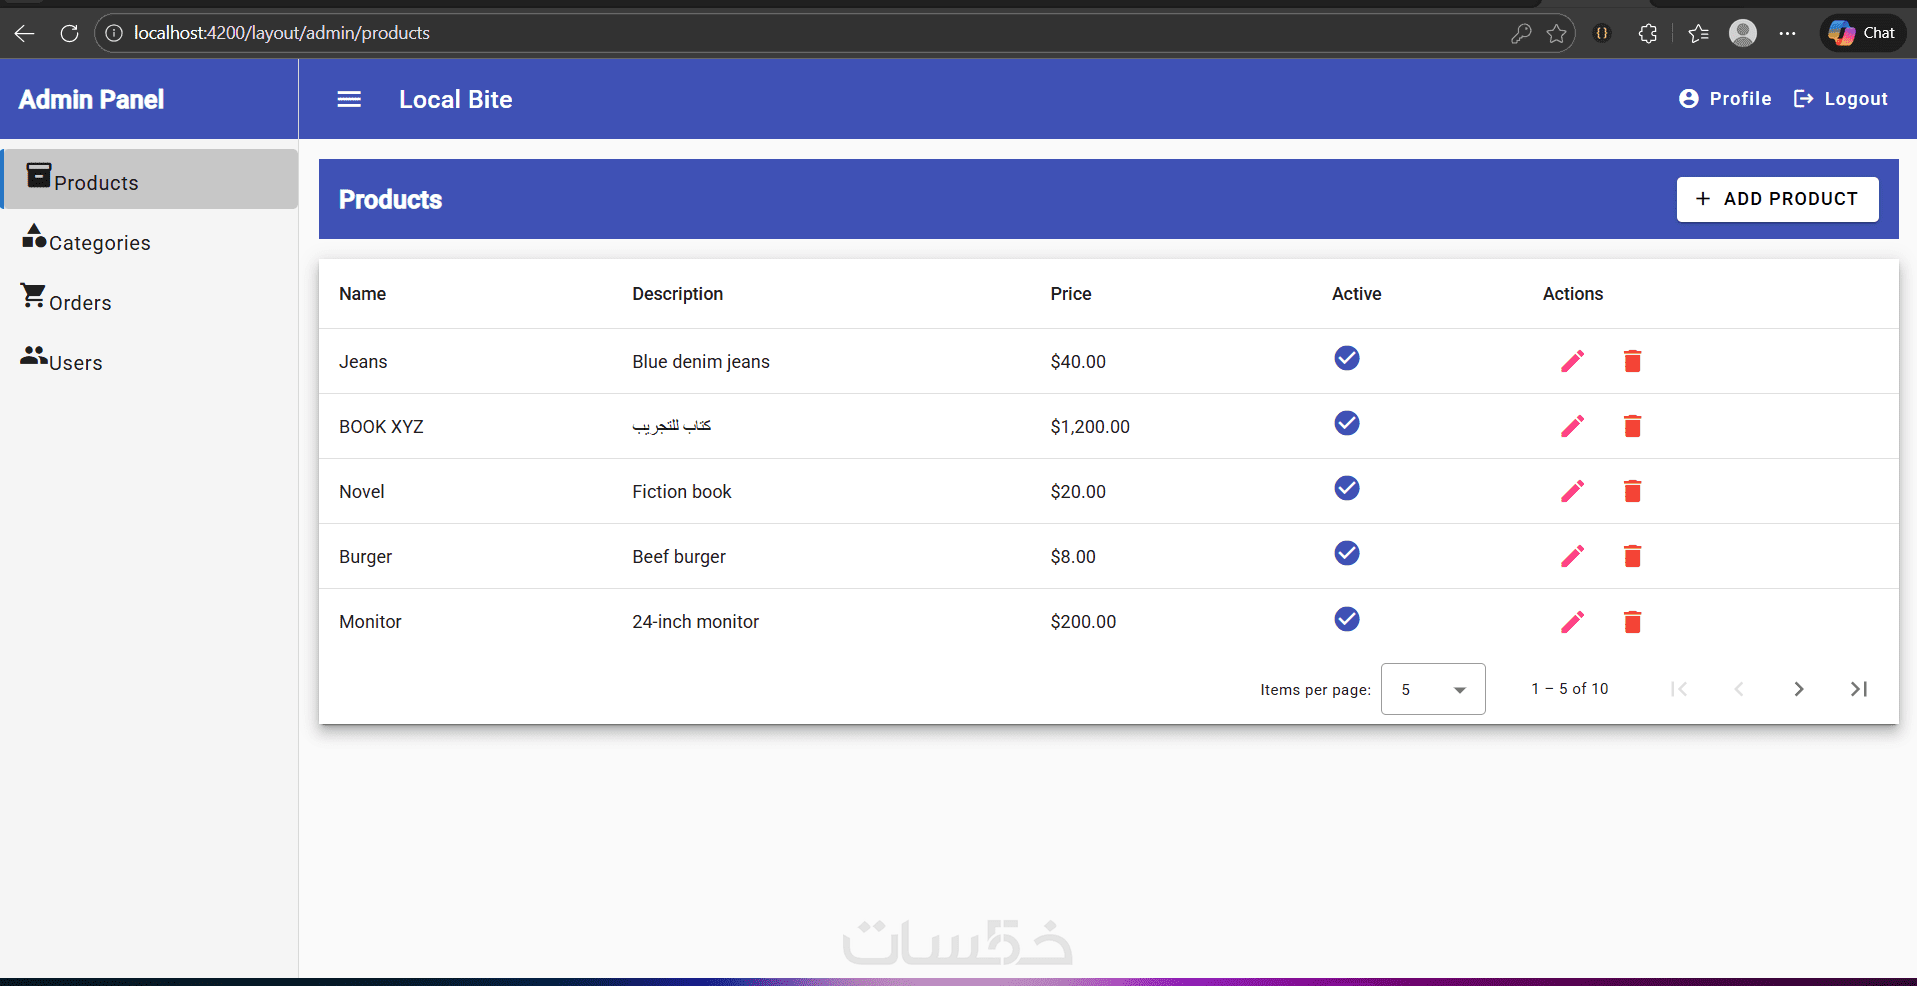Edit the Monitor product entry
This screenshot has height=986, width=1917.
pyautogui.click(x=1572, y=622)
